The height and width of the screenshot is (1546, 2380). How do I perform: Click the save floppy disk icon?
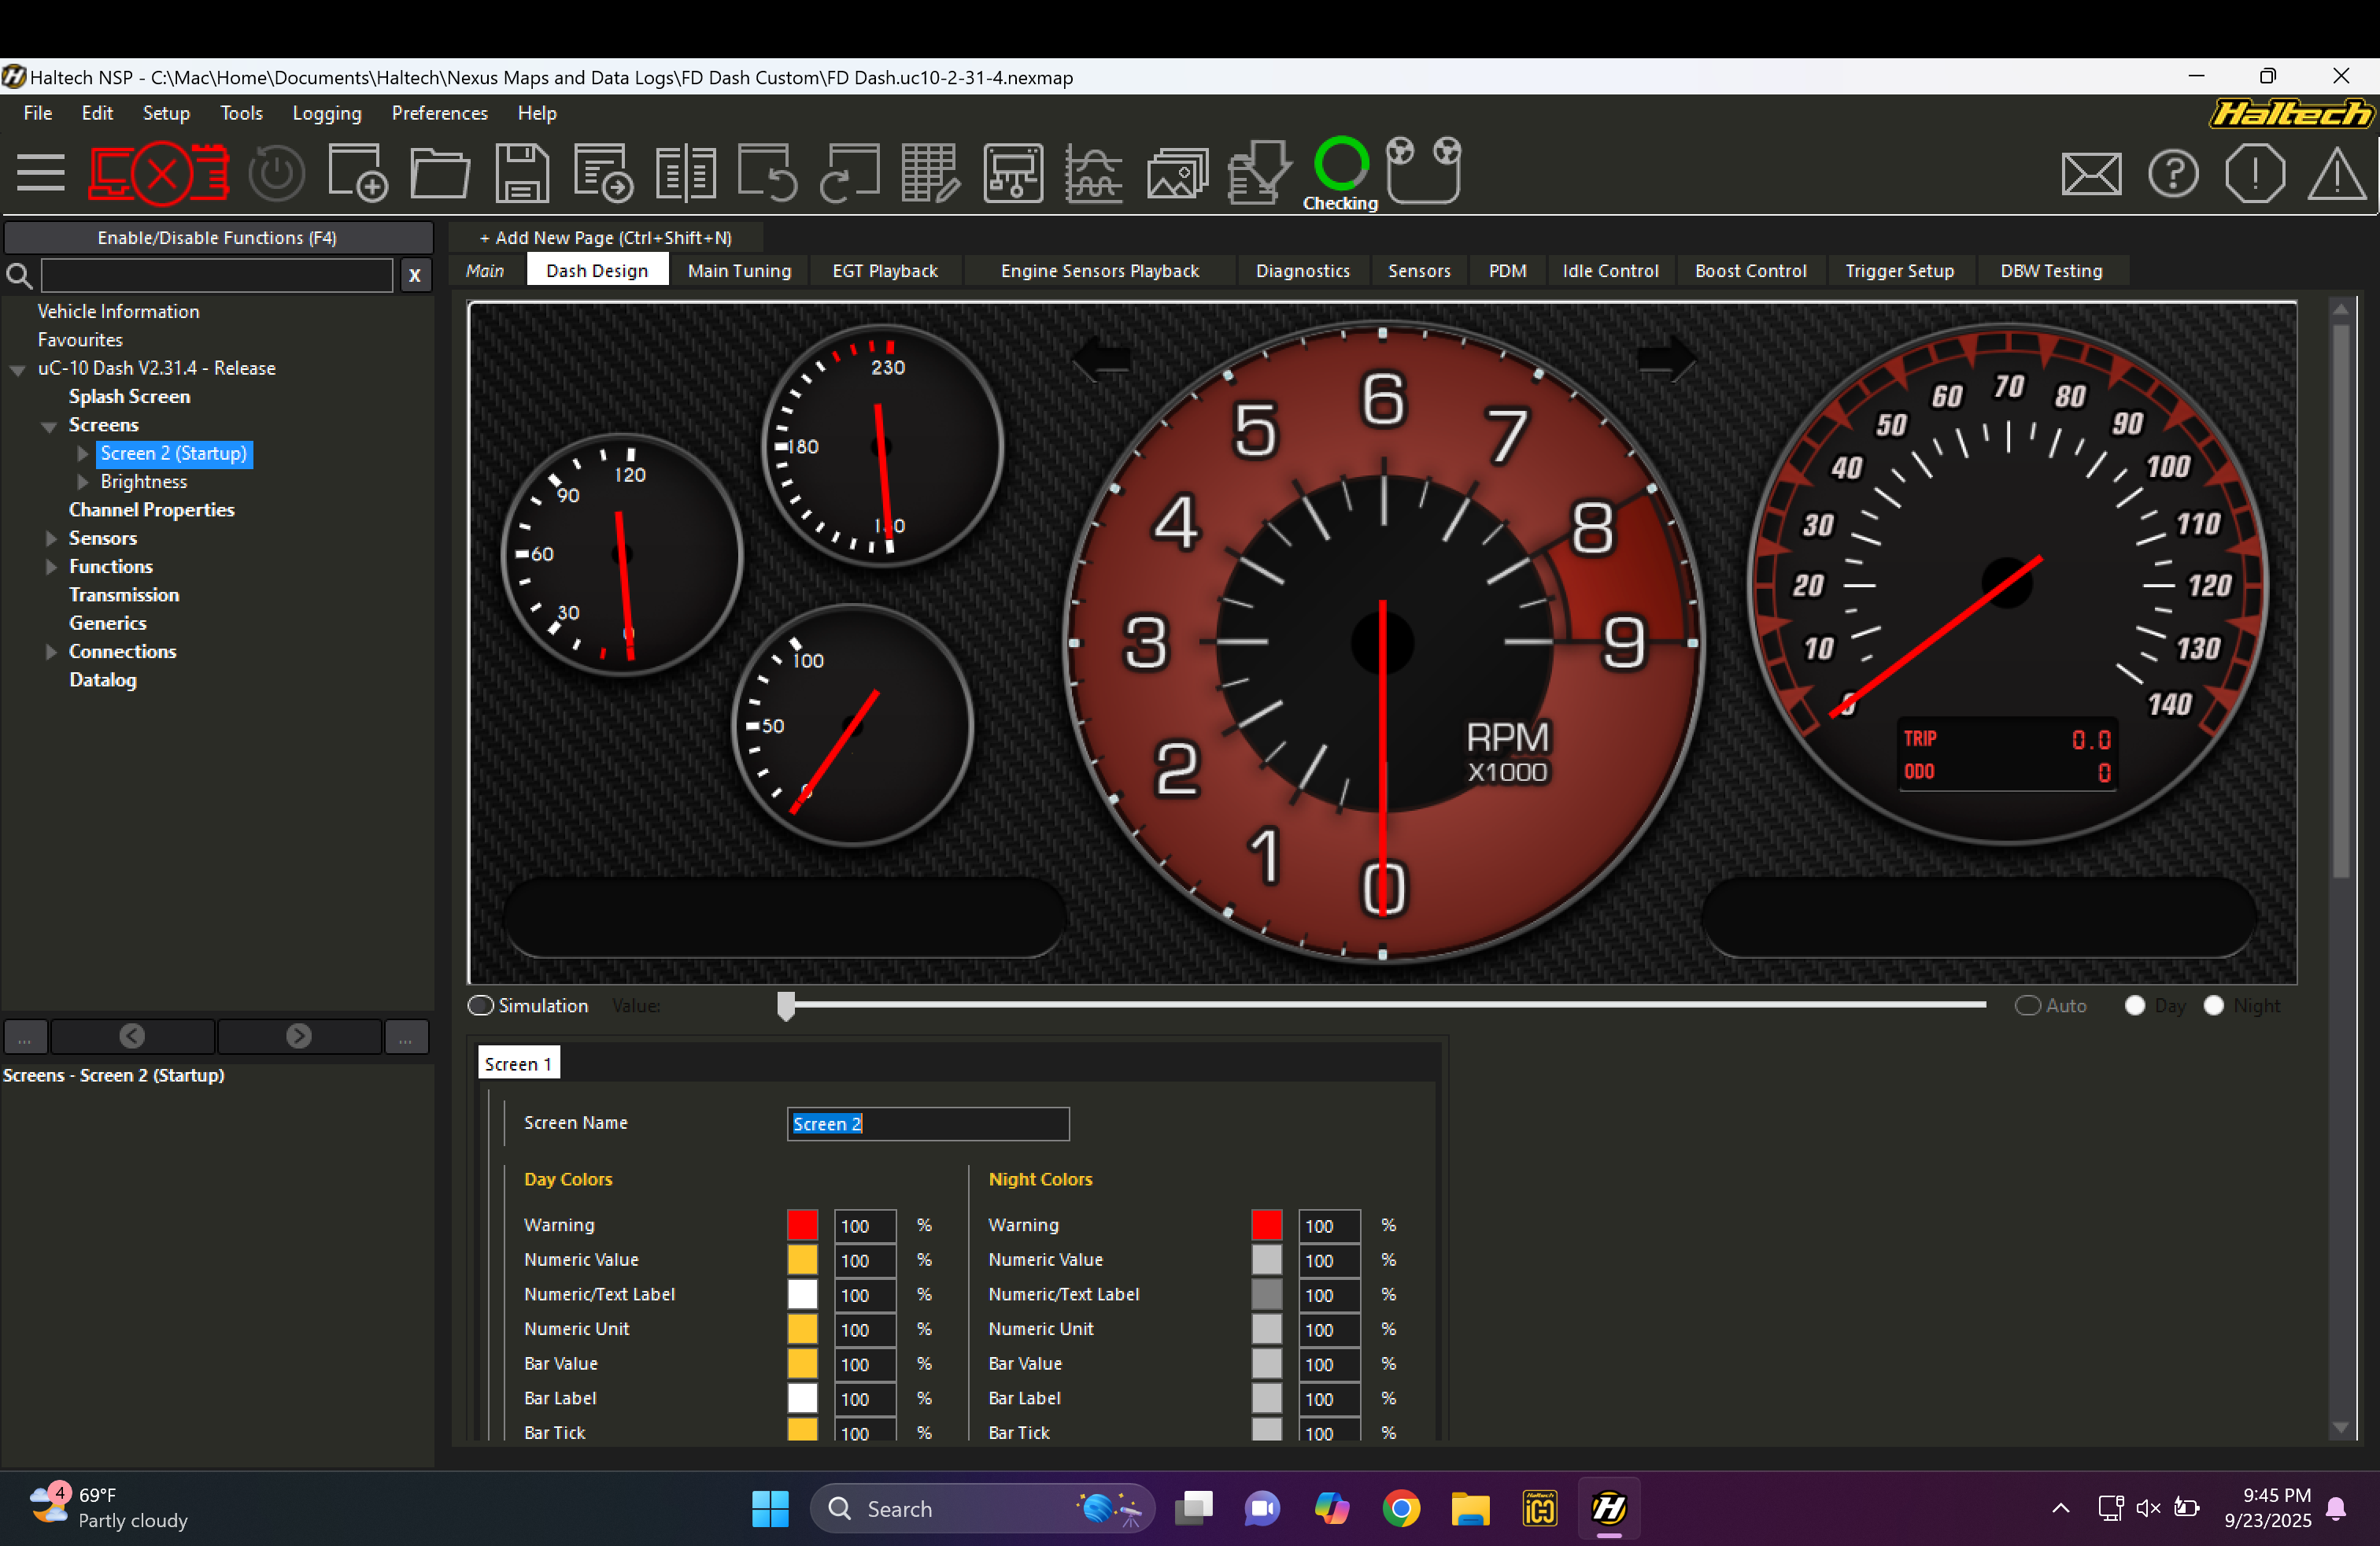coord(522,173)
